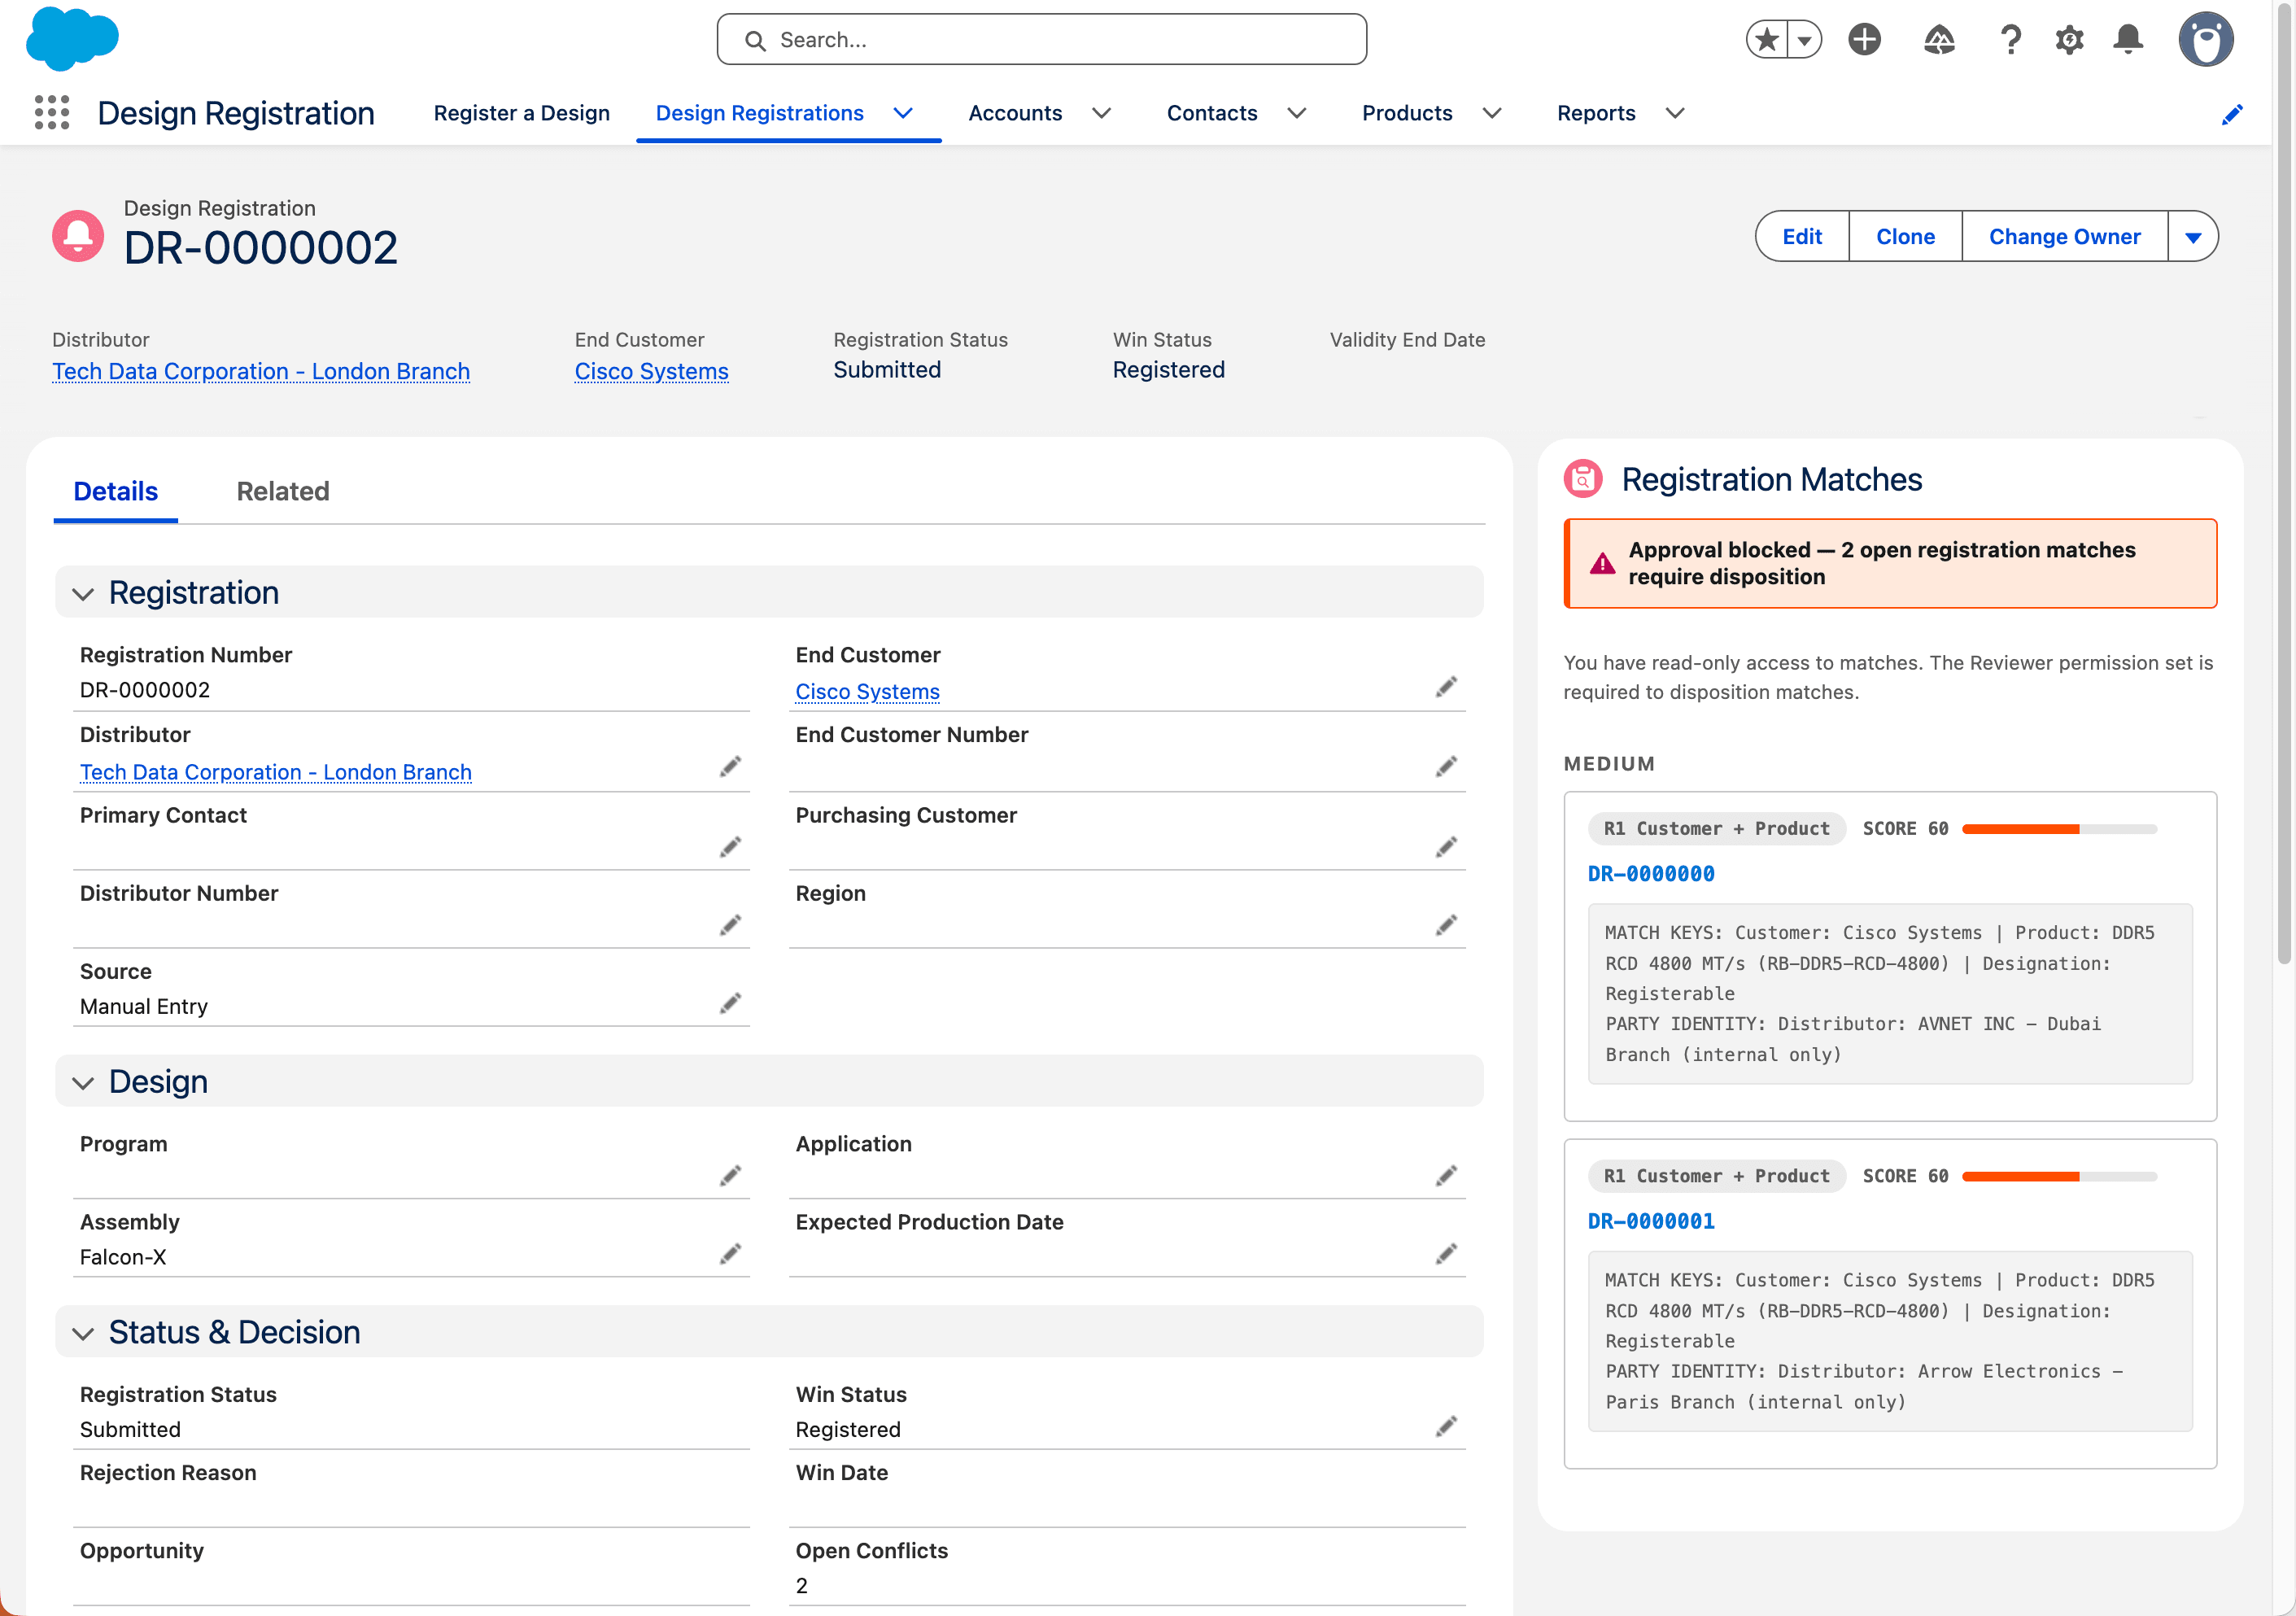2296x1616 pixels.
Task: Open Tech Data Corporation link in header
Action: click(261, 371)
